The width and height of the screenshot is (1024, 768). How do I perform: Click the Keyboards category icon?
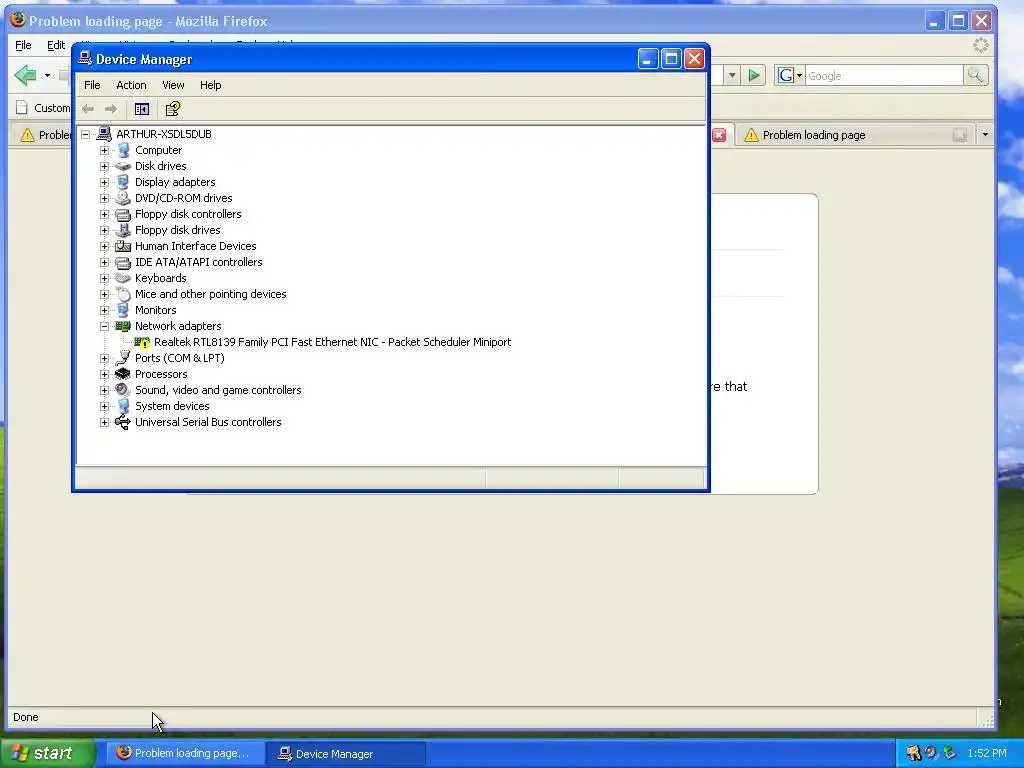pyautogui.click(x=123, y=278)
